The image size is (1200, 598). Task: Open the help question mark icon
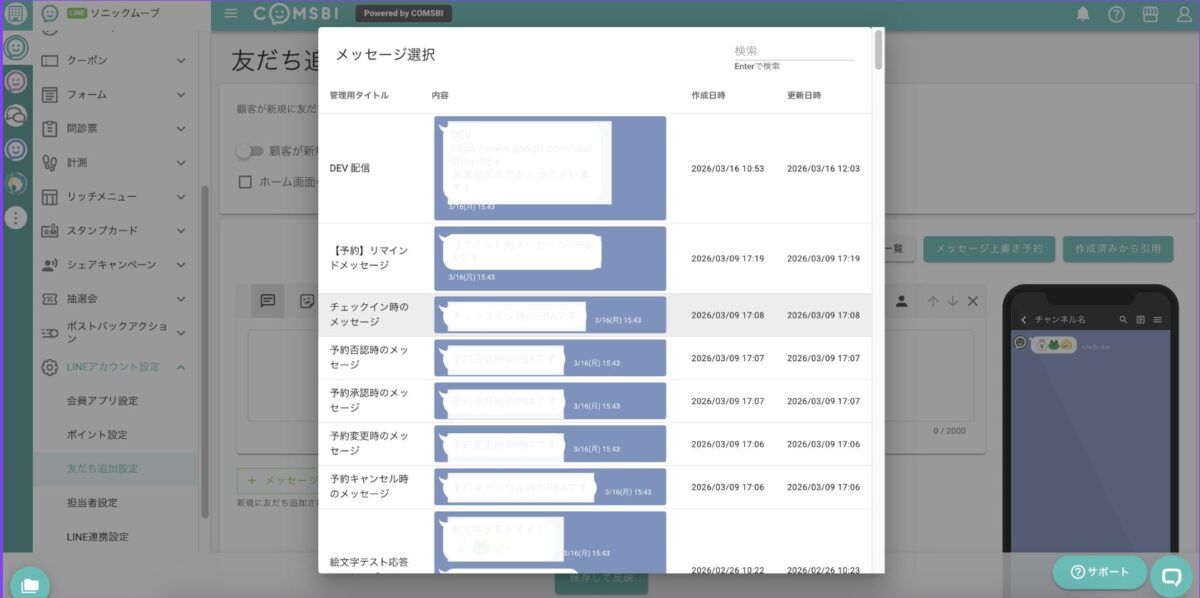(1116, 14)
